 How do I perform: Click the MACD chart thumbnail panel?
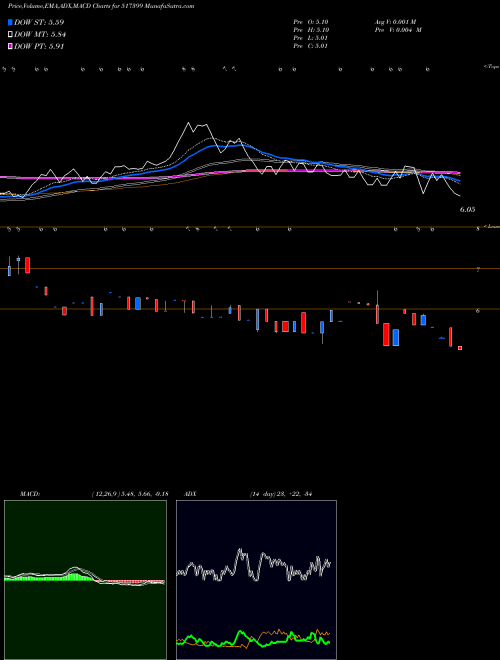click(x=85, y=580)
